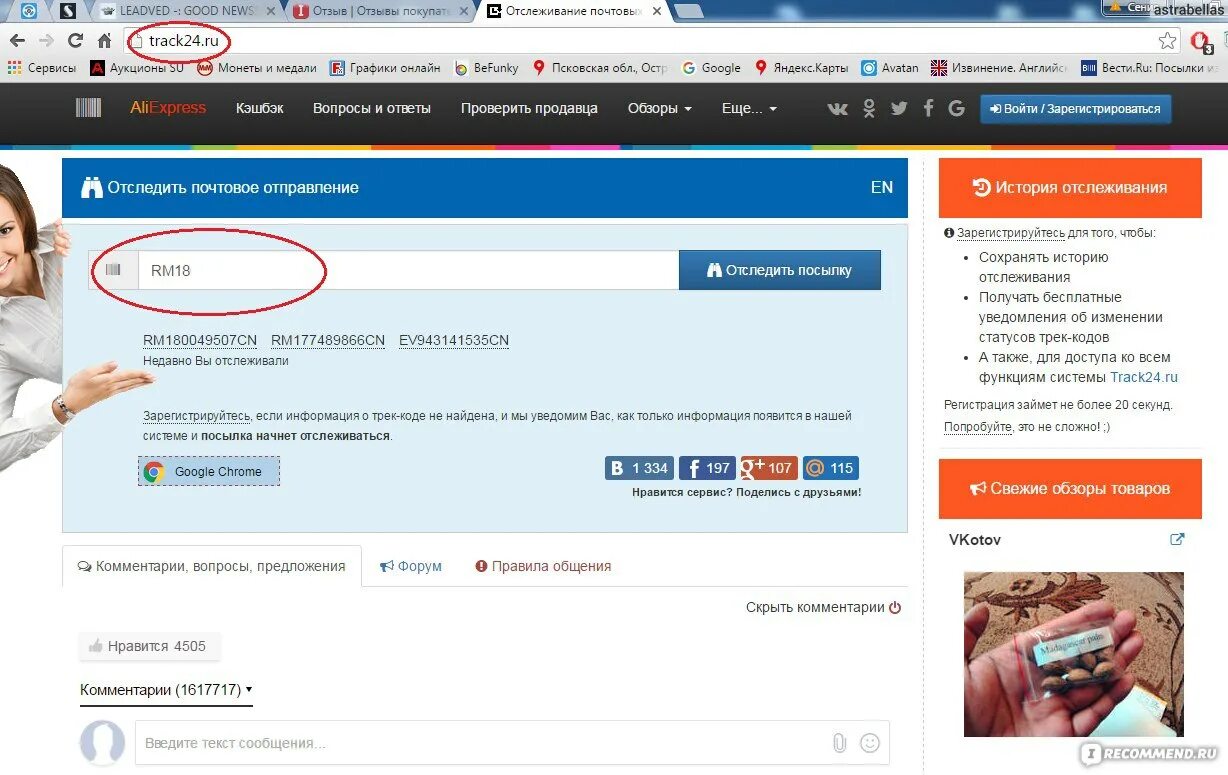Screen dimensions: 1228x775
Task: Click the user avatar beside comment box
Action: 102,743
